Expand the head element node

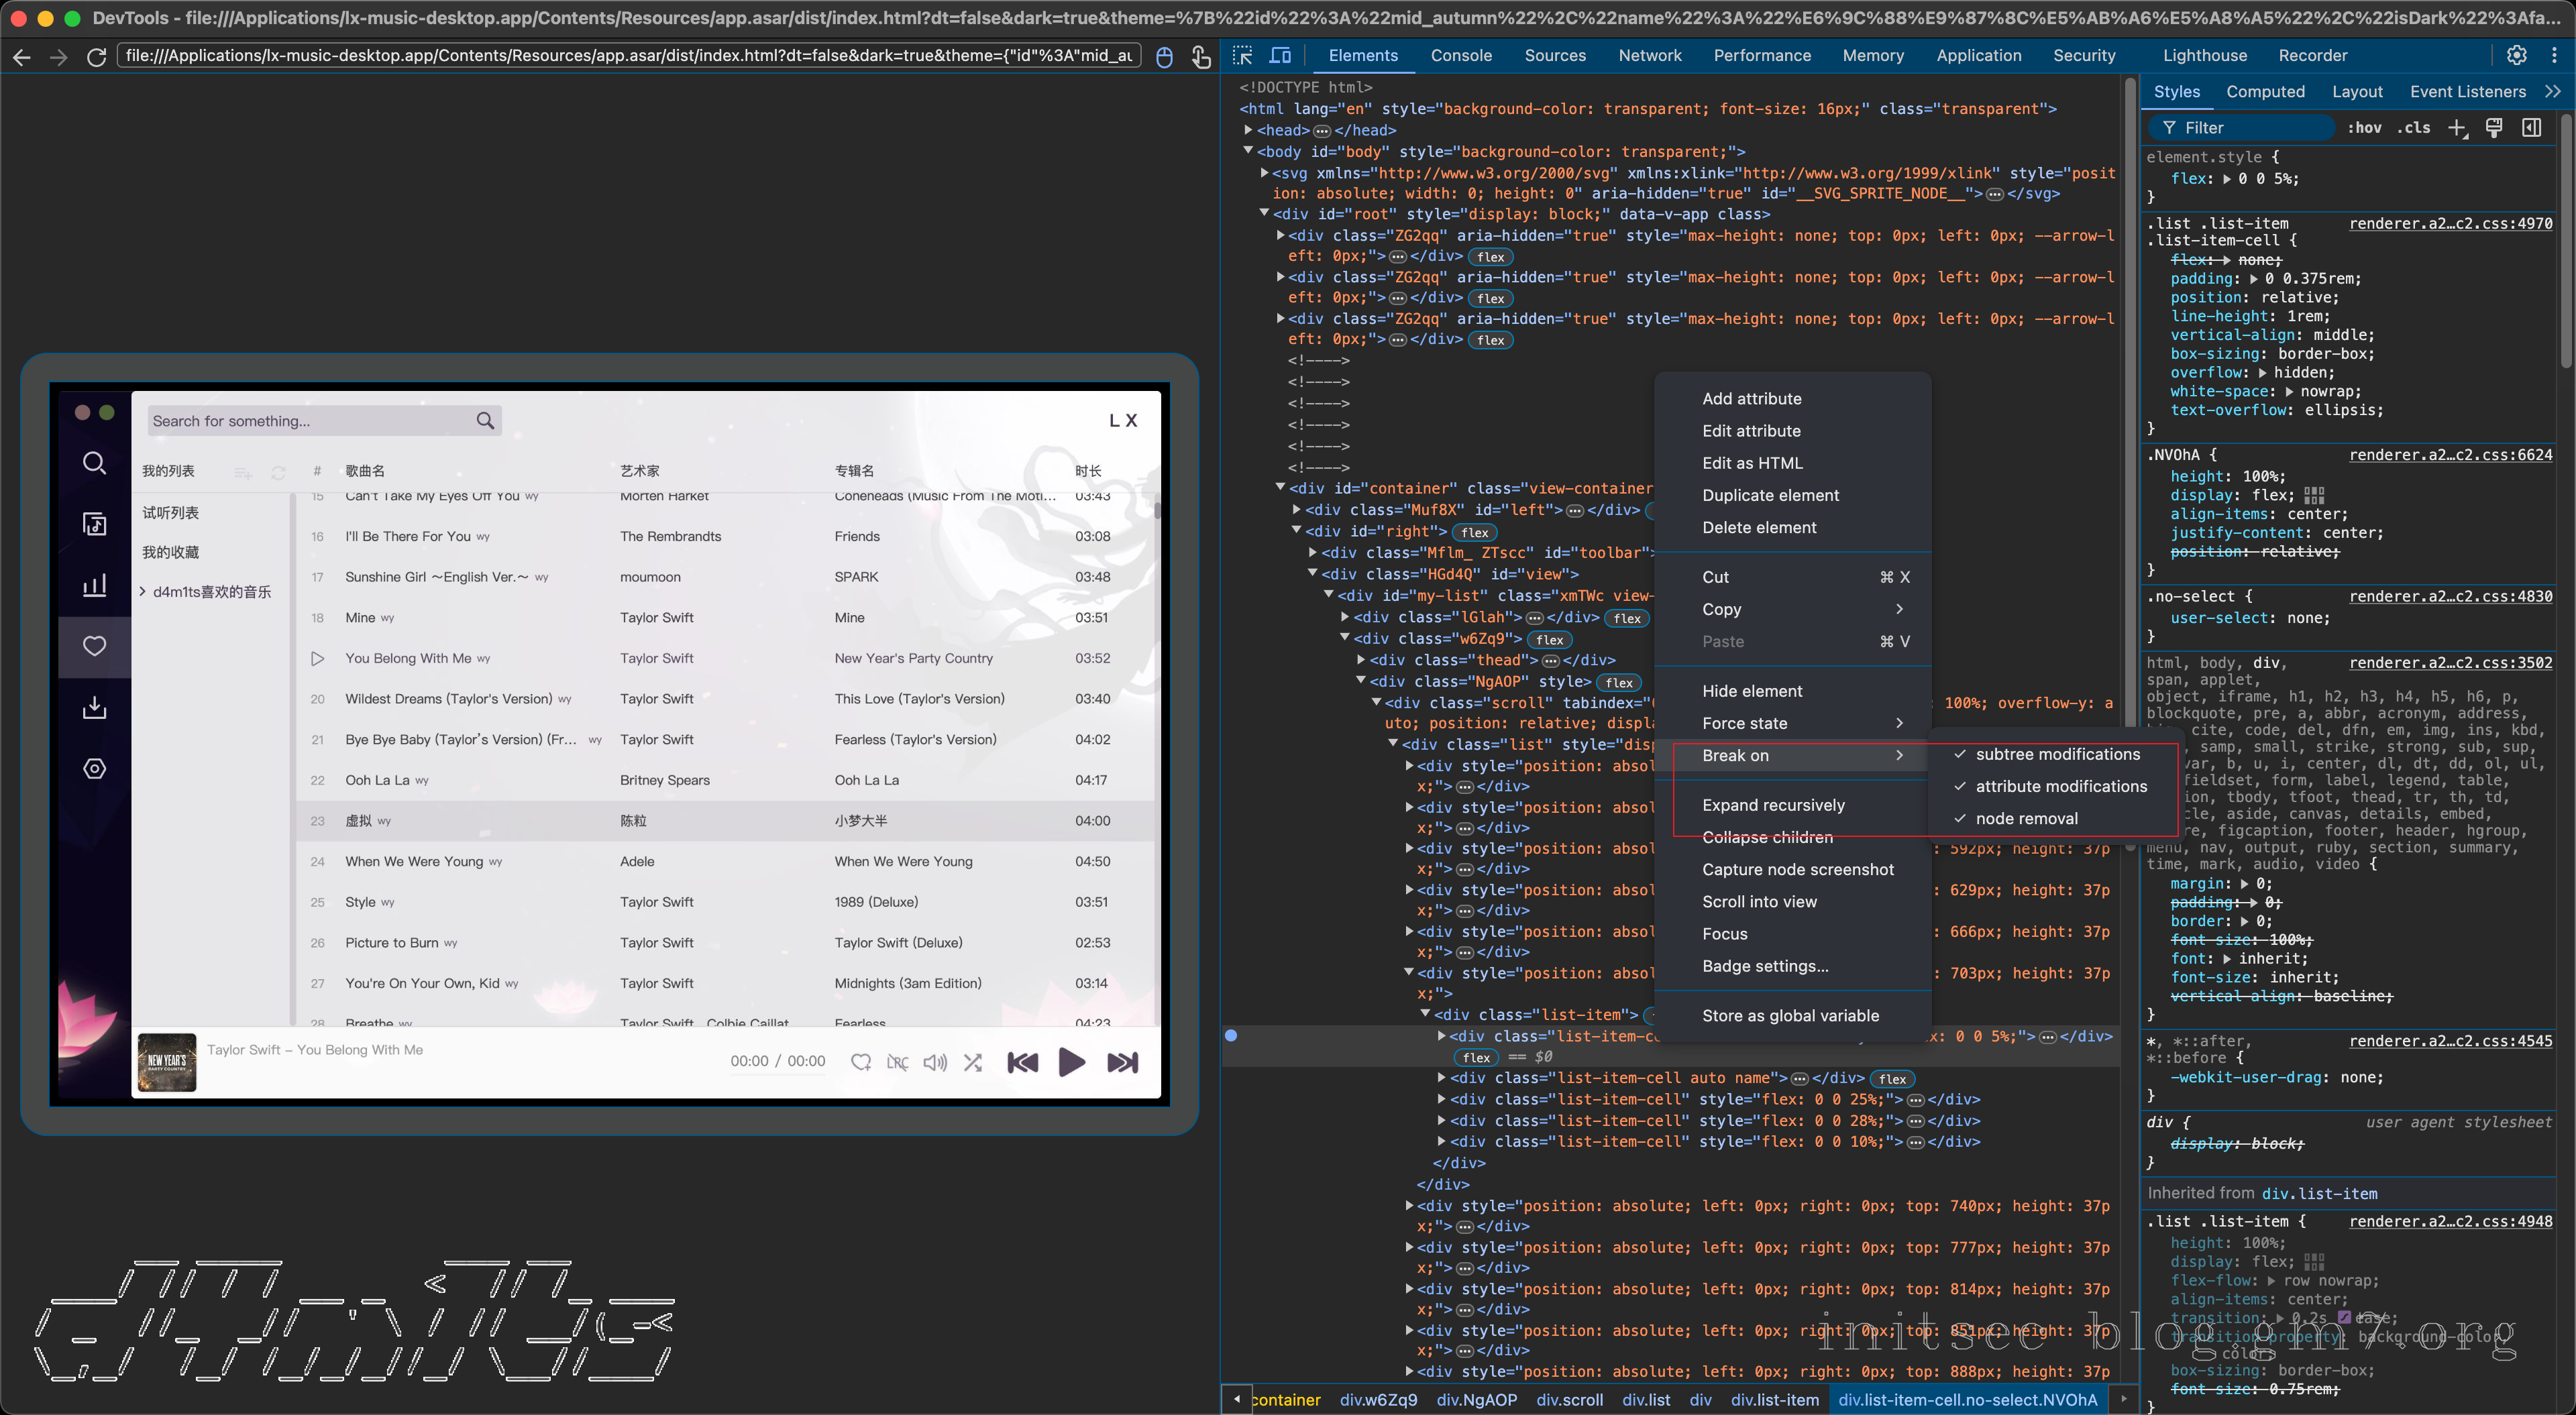(1248, 130)
